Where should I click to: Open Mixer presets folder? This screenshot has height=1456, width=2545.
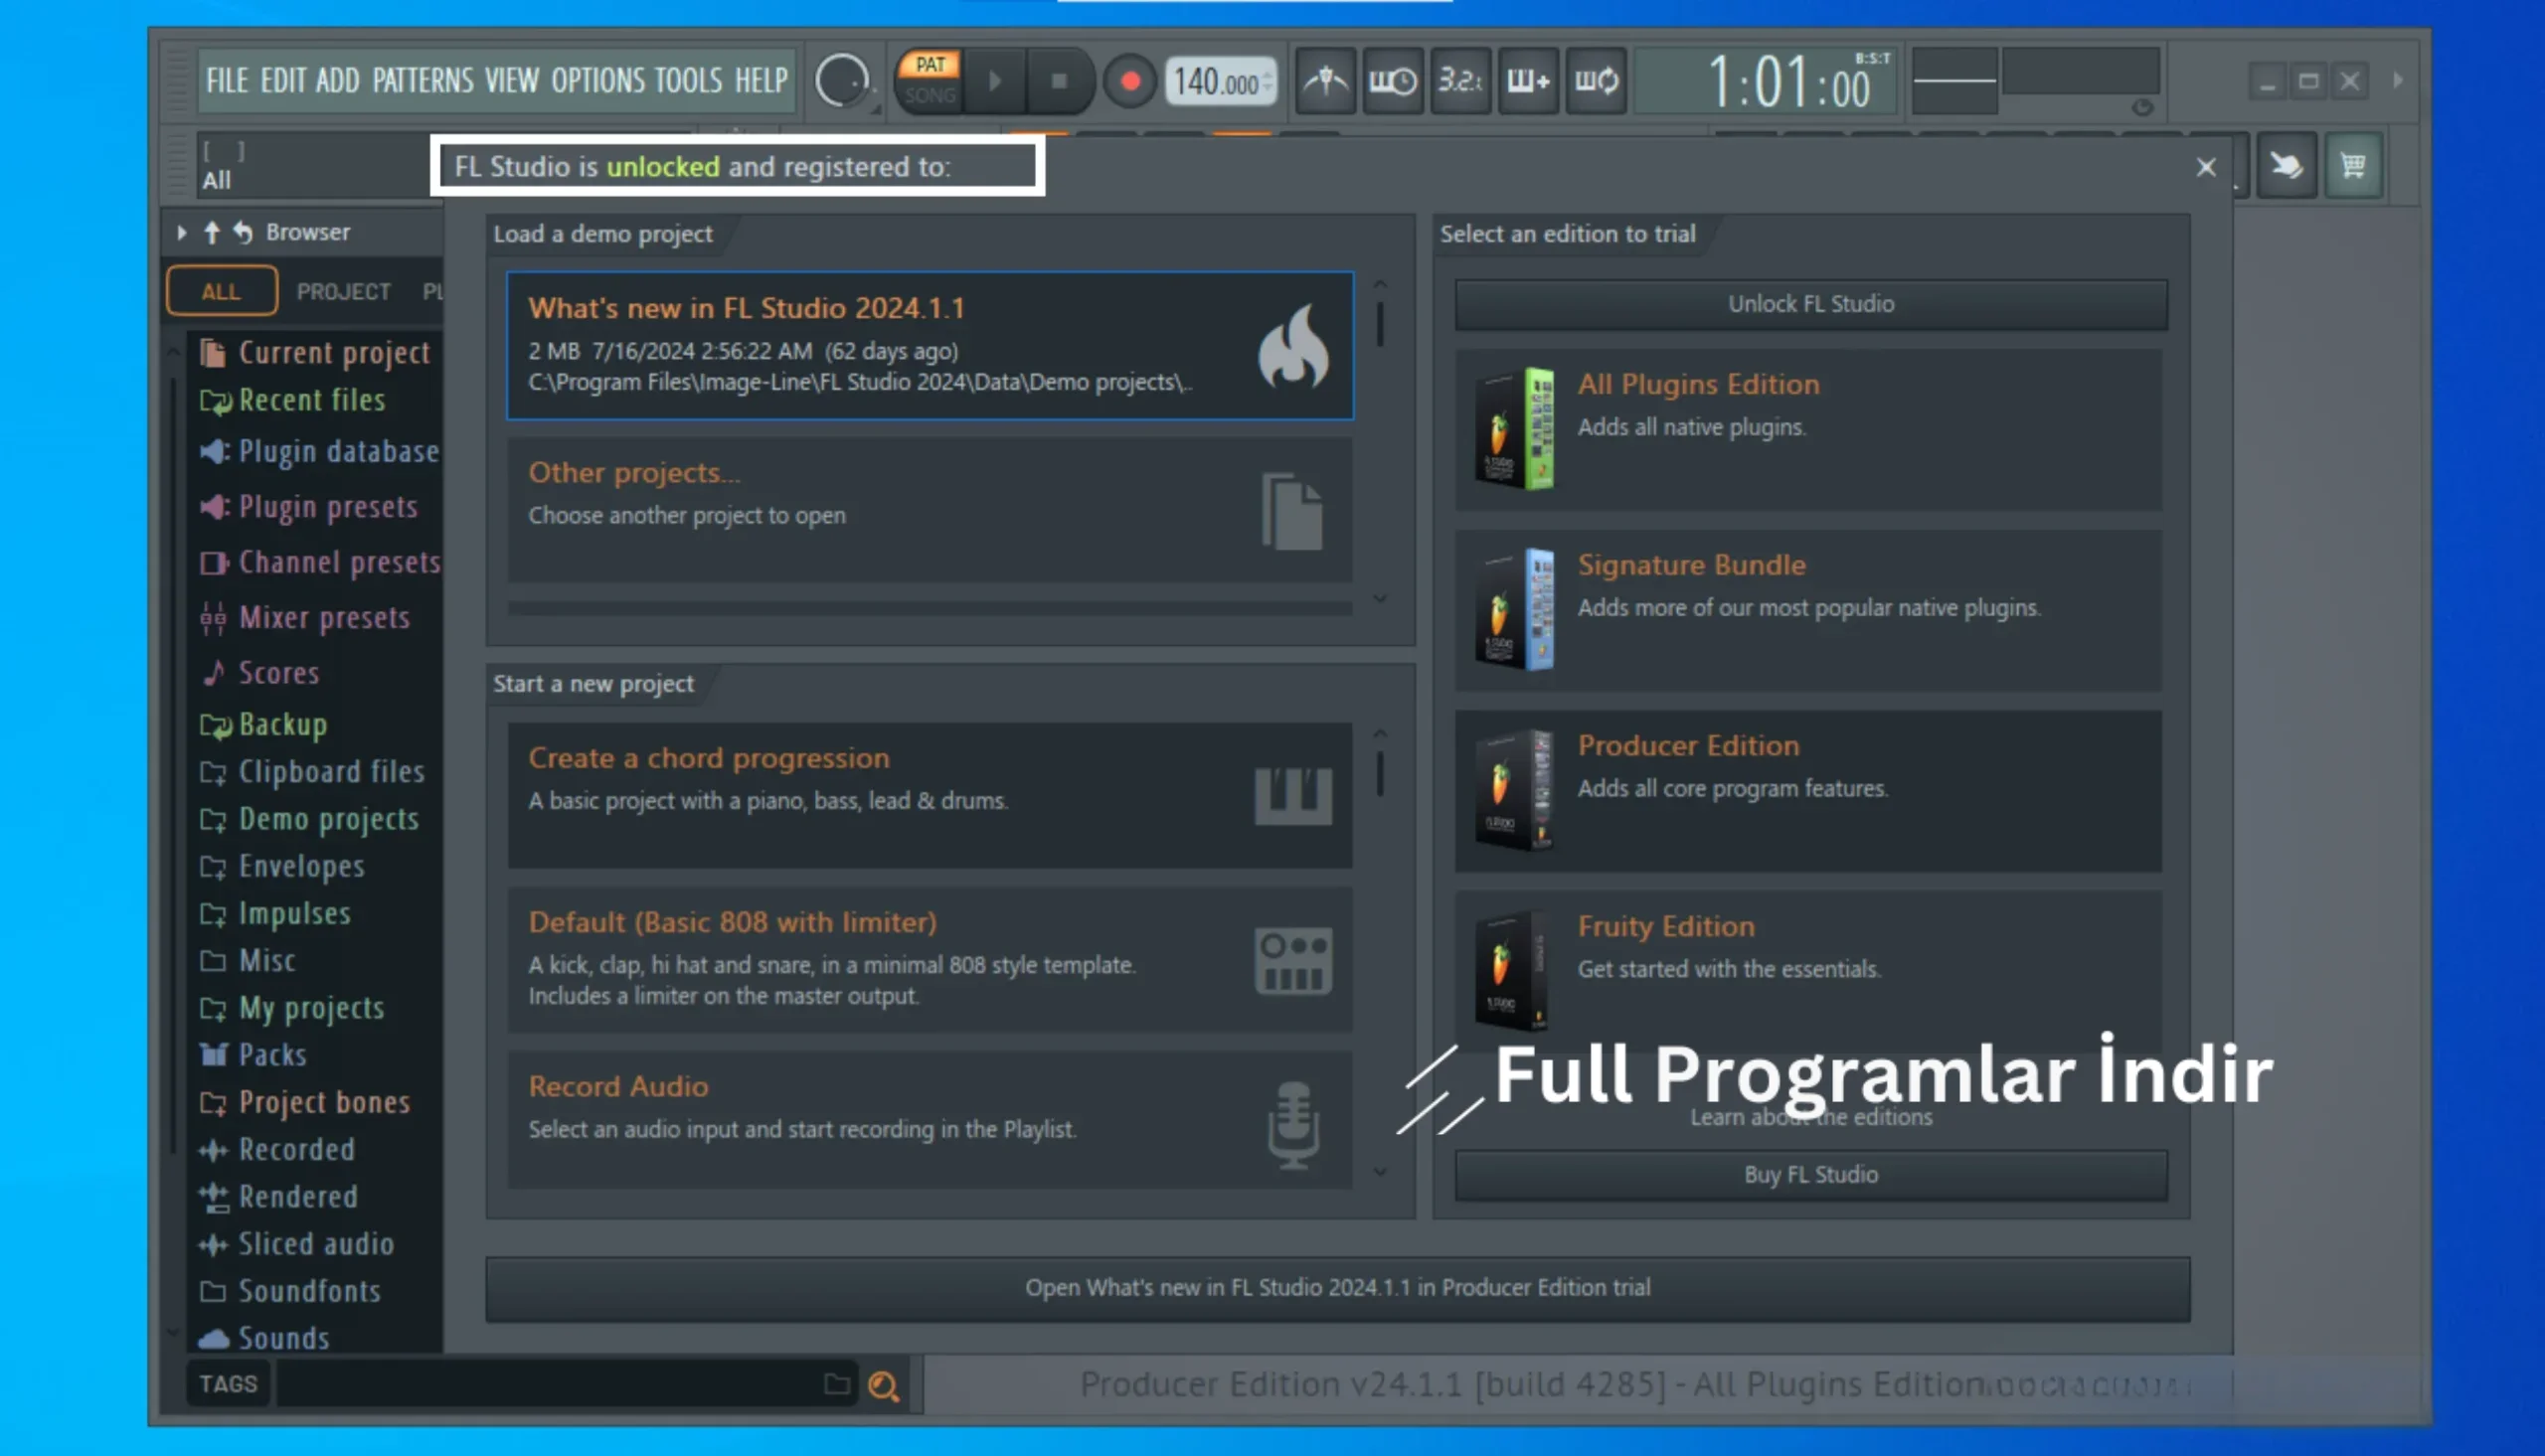click(x=305, y=618)
